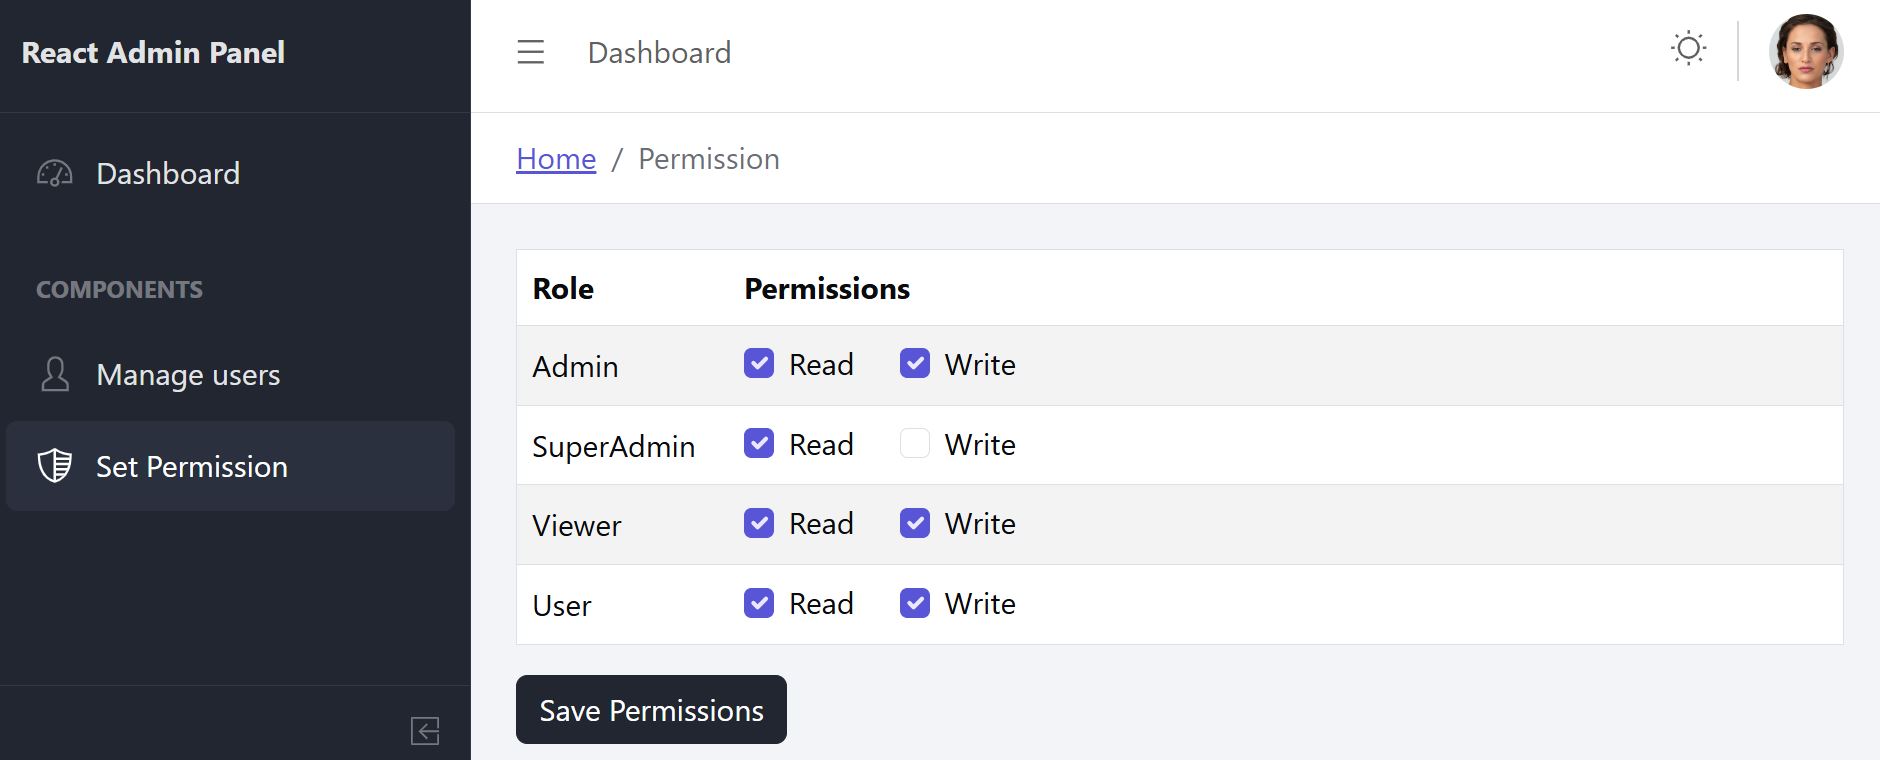Open the Home breadcrumb link
The width and height of the screenshot is (1880, 760).
555,158
